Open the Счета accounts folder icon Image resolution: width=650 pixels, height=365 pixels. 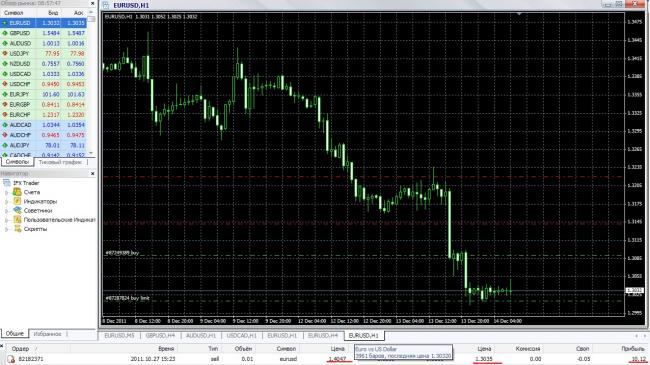coord(17,192)
